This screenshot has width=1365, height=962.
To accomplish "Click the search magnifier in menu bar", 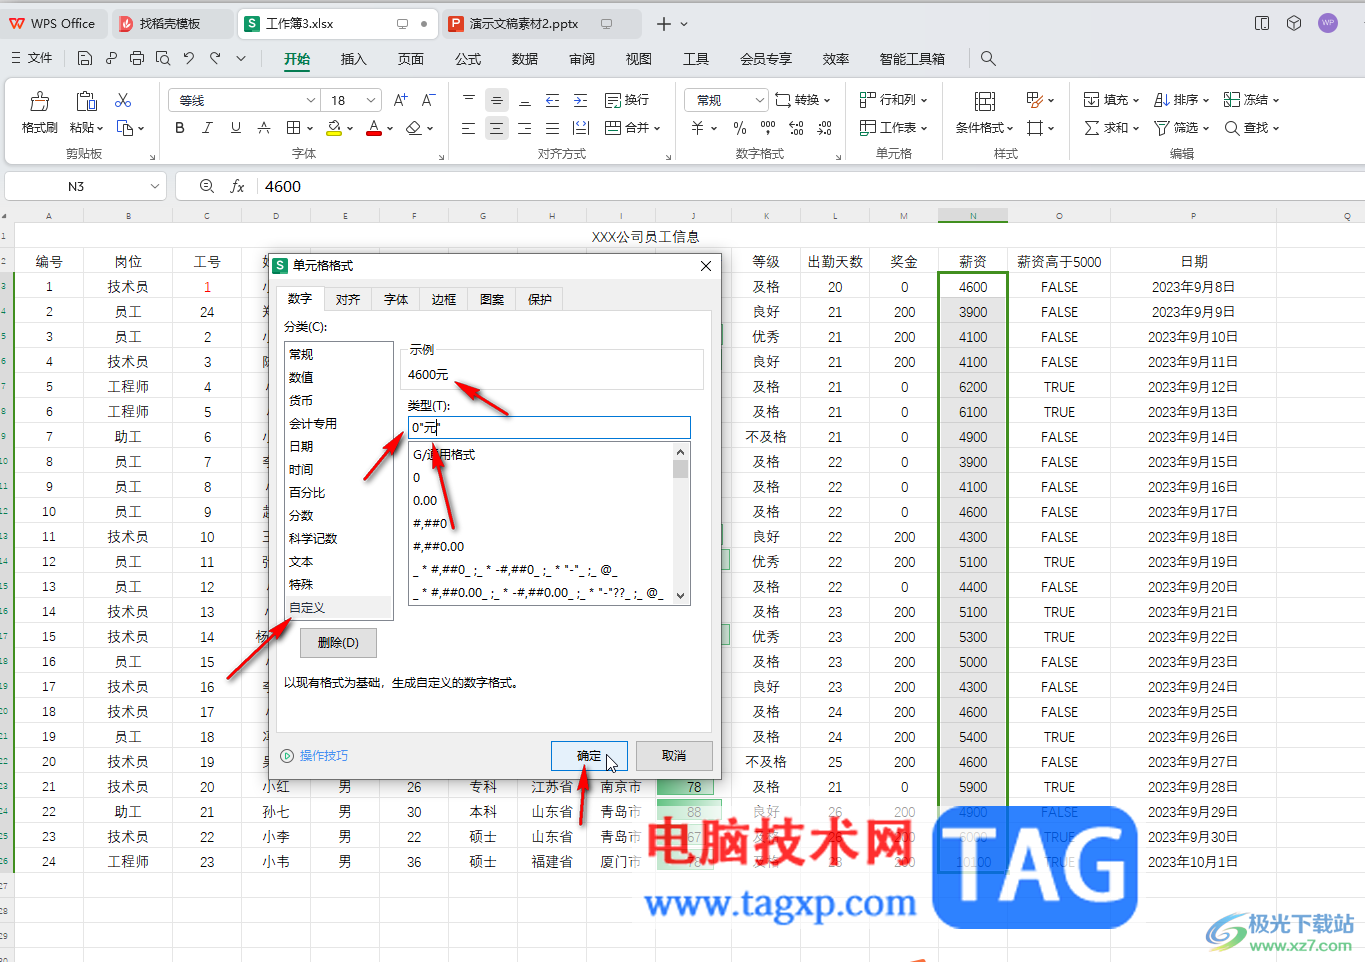I will pos(988,59).
